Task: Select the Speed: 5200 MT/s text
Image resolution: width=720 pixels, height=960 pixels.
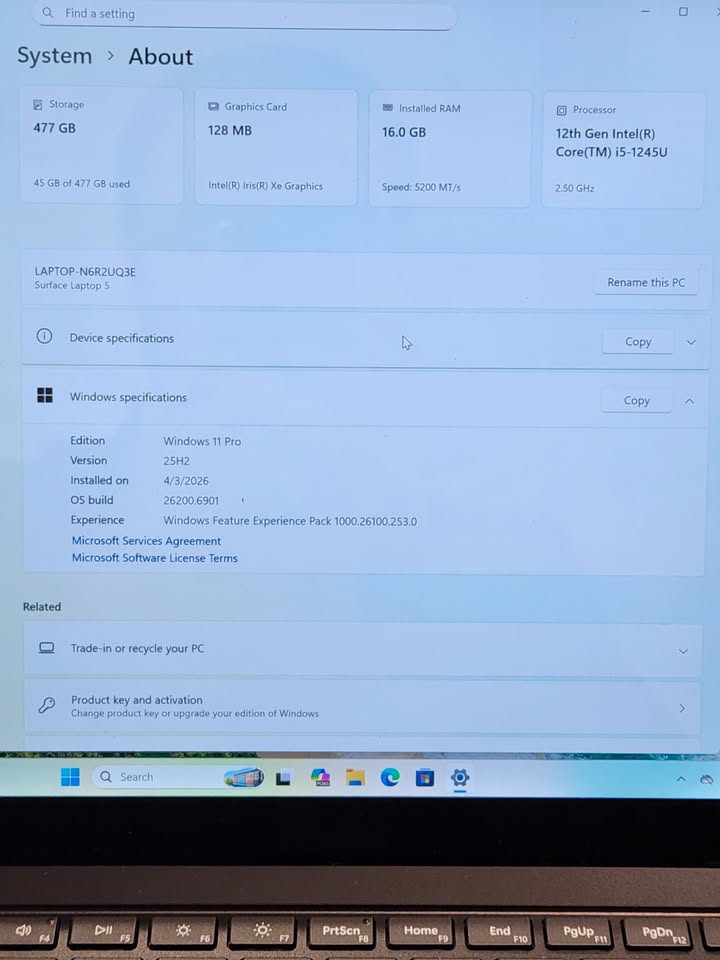Action: pyautogui.click(x=421, y=187)
